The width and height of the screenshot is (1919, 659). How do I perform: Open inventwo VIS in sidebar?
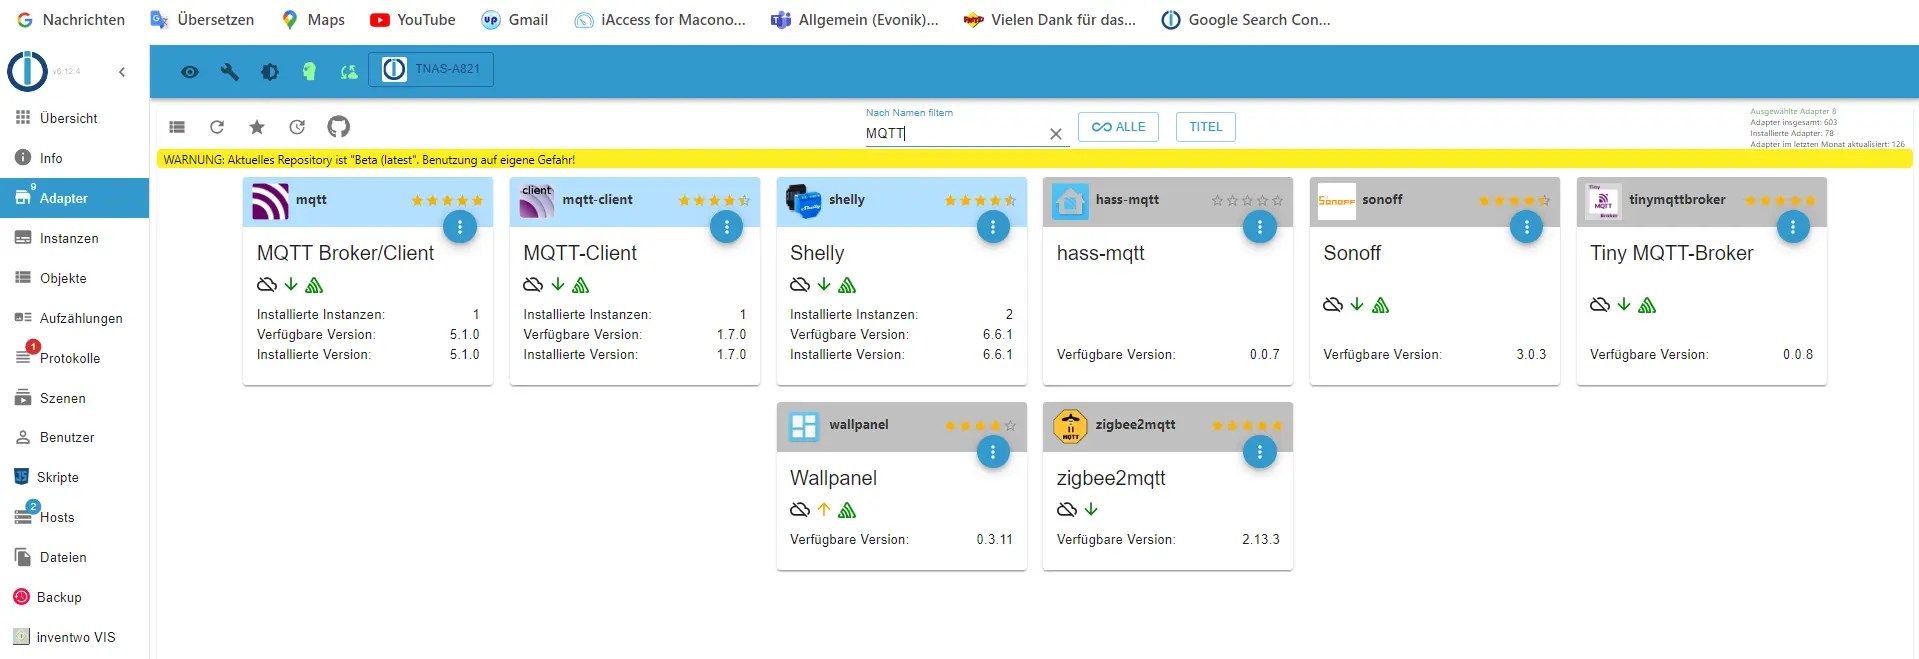tap(75, 637)
